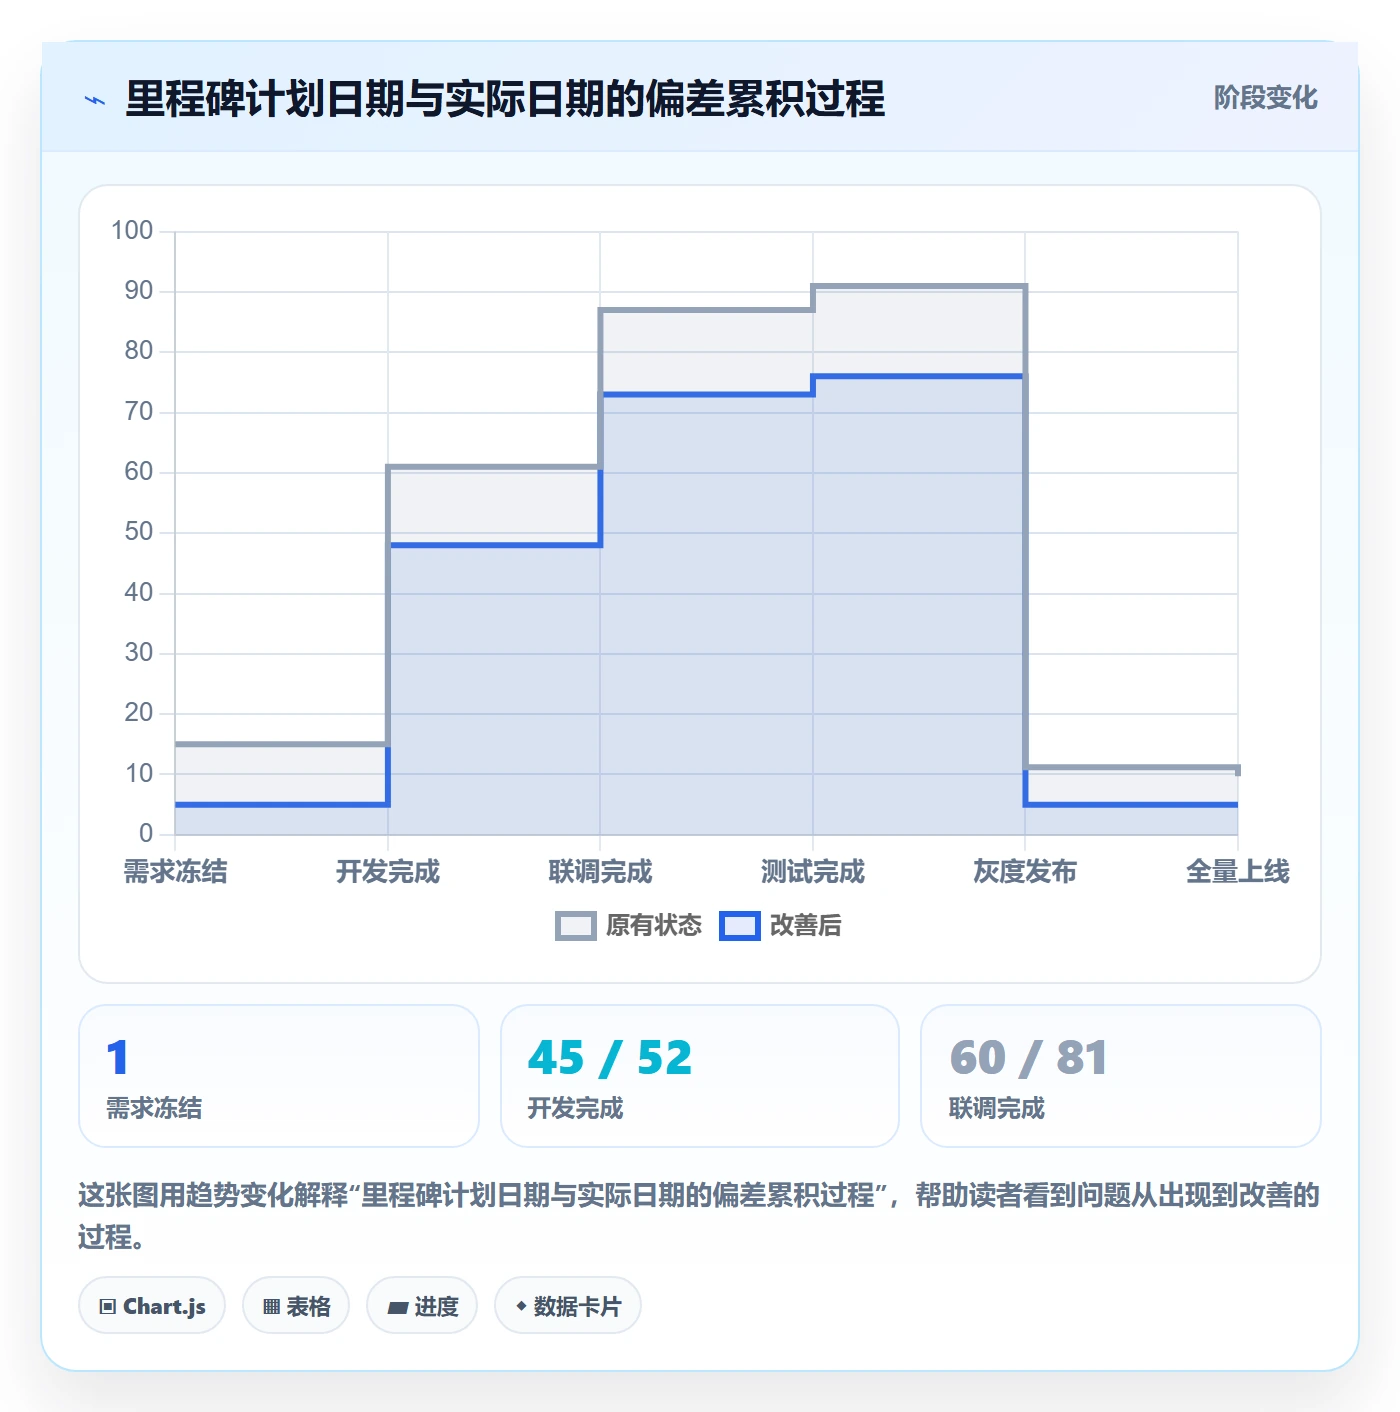Click the square icon in Chart.js chip
Screen dimensions: 1400x1412
[x=108, y=1307]
